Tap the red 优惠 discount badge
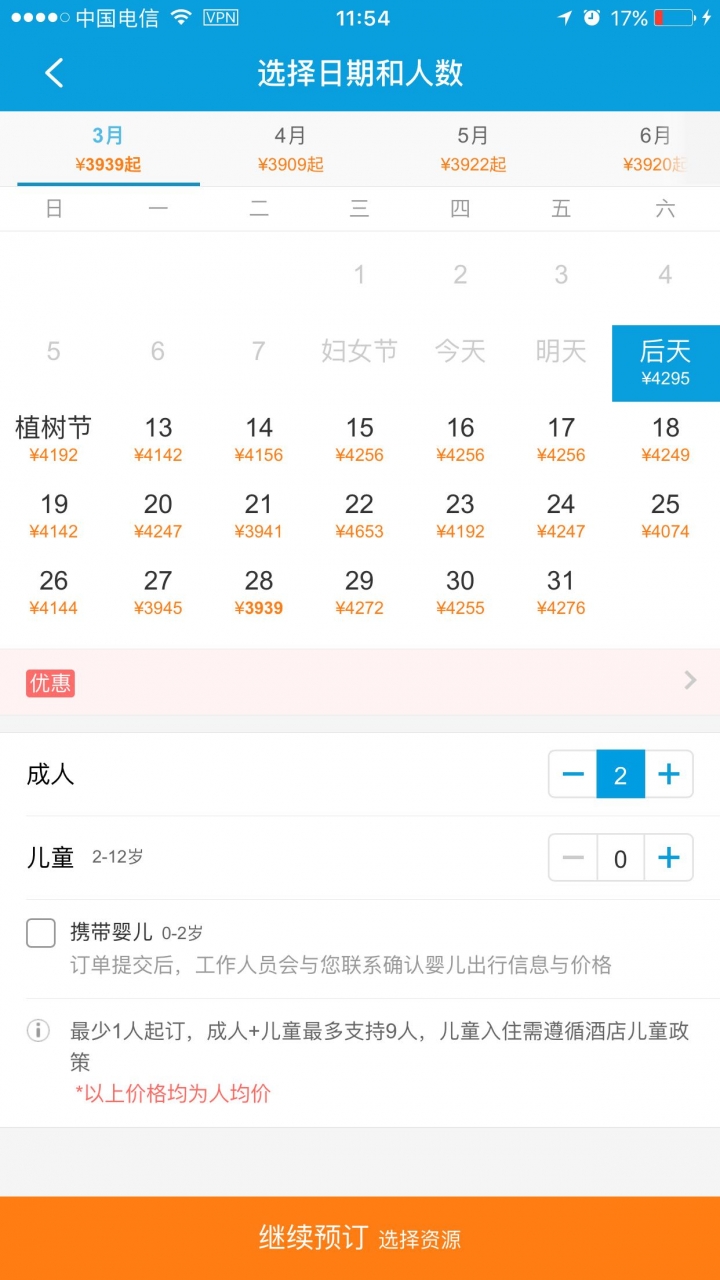Screen dimensions: 720x1280 click(51, 683)
